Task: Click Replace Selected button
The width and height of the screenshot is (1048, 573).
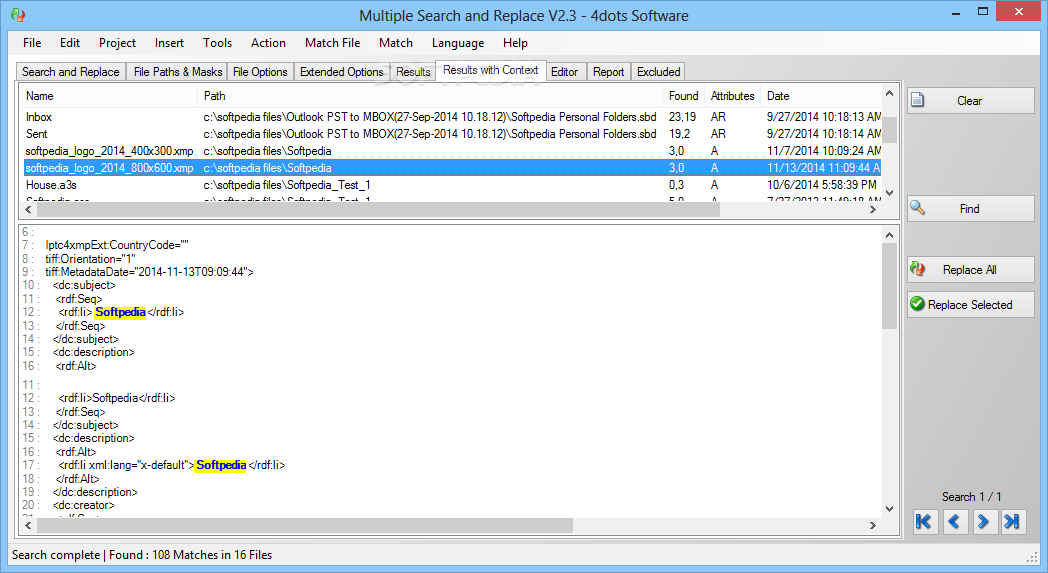Action: pos(970,304)
